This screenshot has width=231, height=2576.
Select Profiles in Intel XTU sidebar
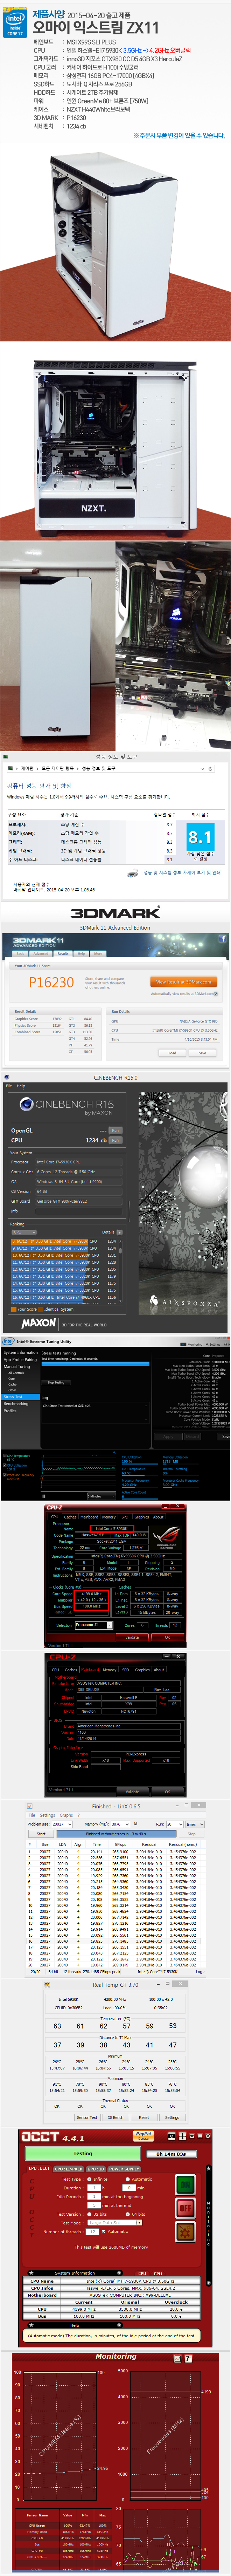tap(10, 1410)
